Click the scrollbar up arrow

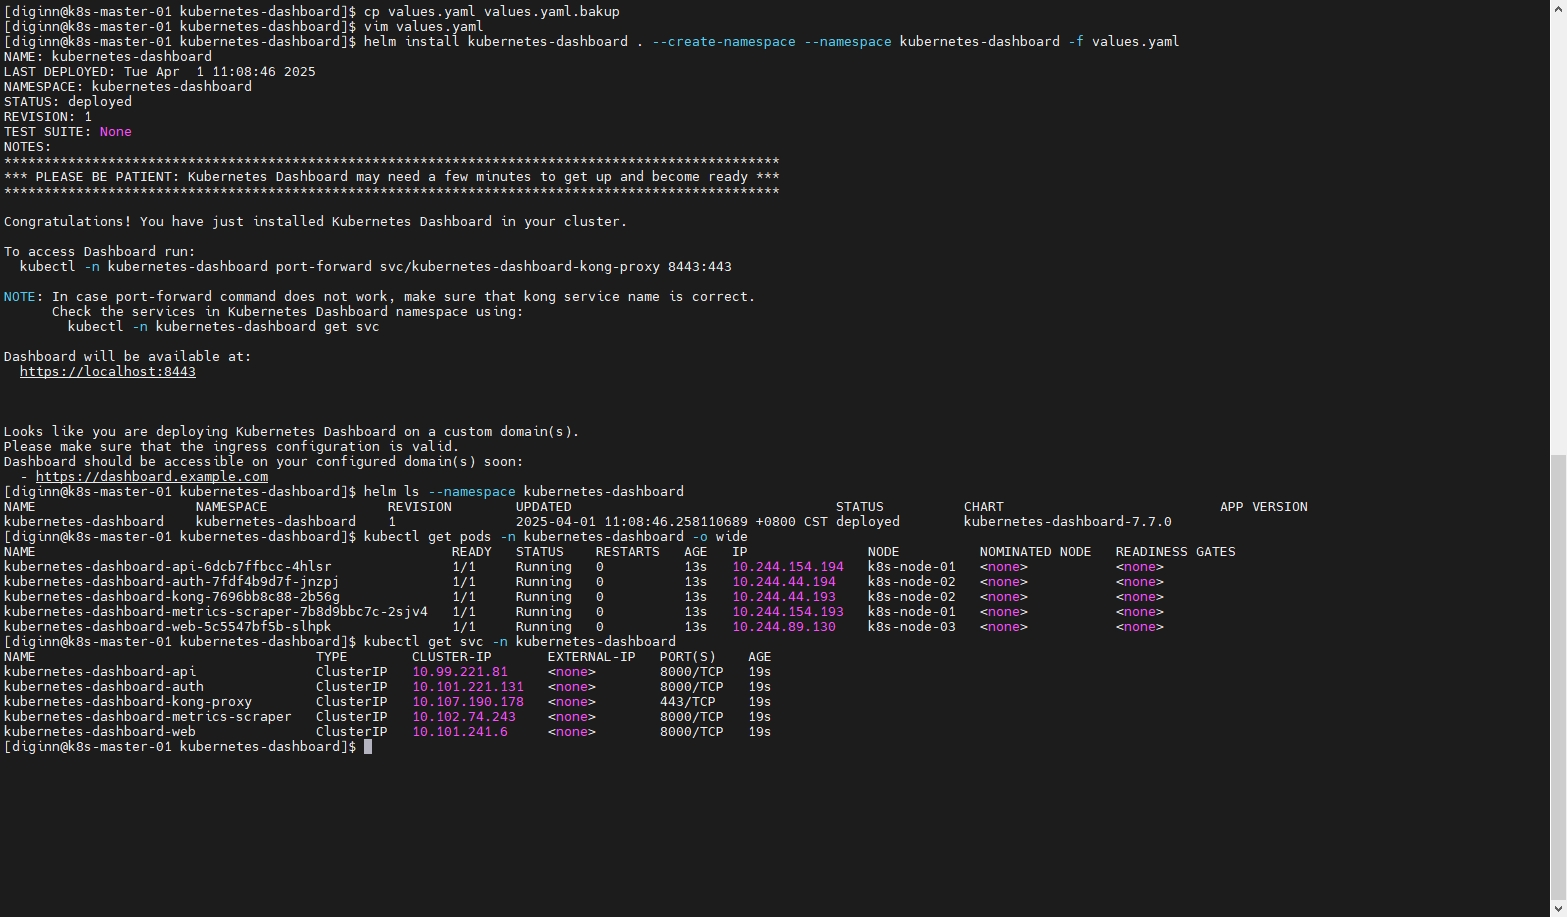[1558, 6]
